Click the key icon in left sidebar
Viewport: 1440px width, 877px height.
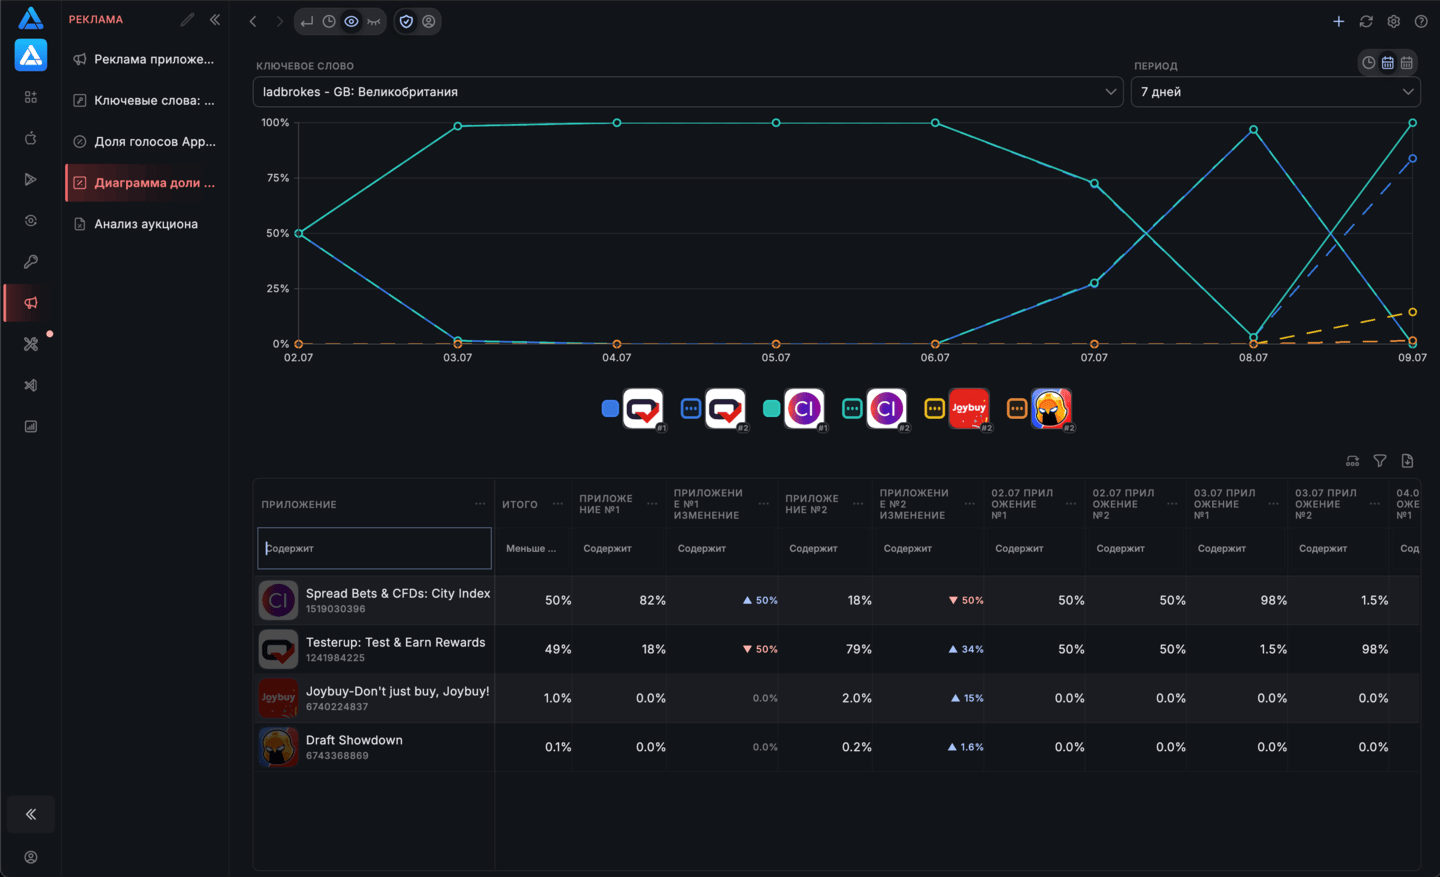pos(31,262)
